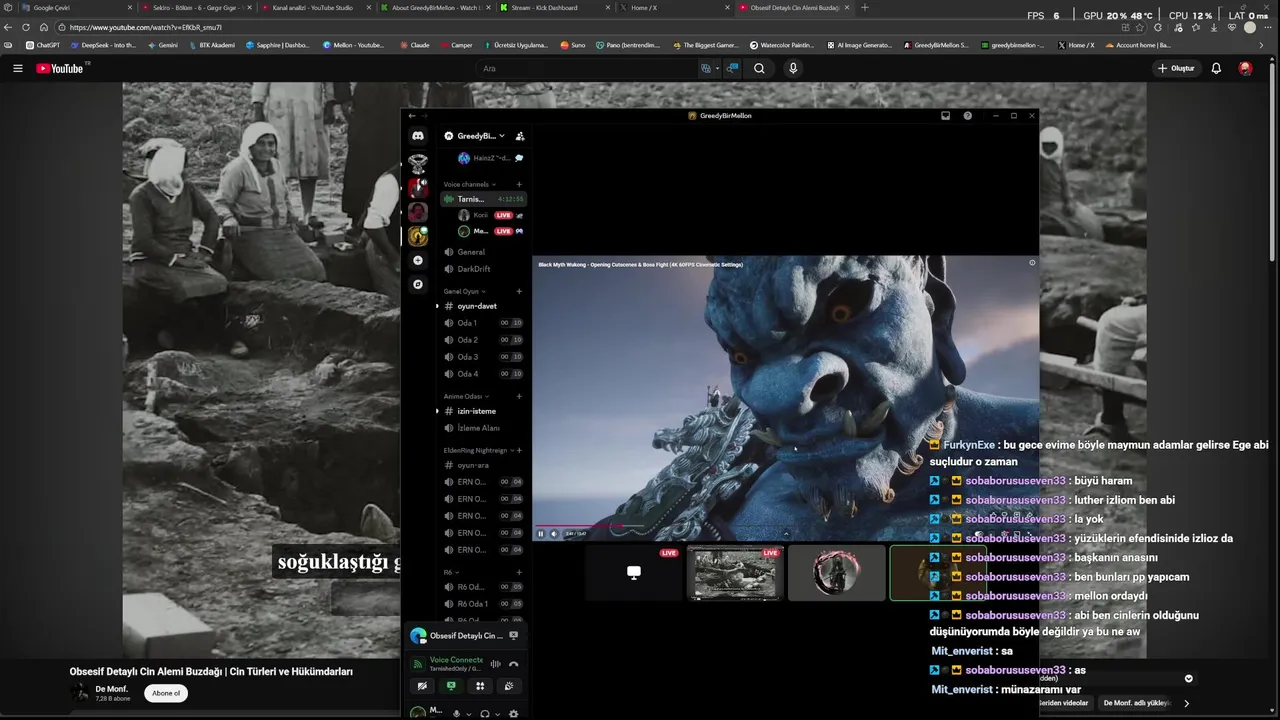This screenshot has width=1280, height=720.
Task: Join the İzleme Alanı voice channel
Action: tap(484, 428)
